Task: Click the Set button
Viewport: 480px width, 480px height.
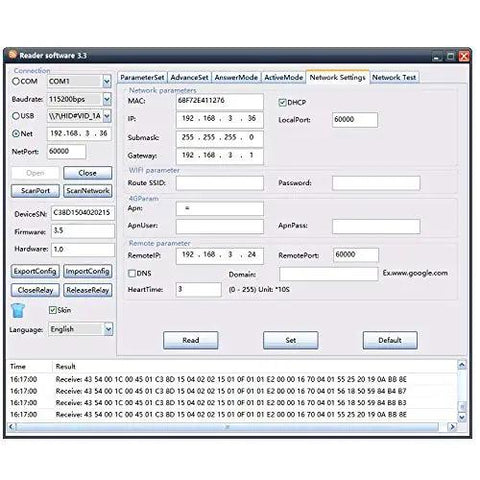Action: pyautogui.click(x=291, y=340)
